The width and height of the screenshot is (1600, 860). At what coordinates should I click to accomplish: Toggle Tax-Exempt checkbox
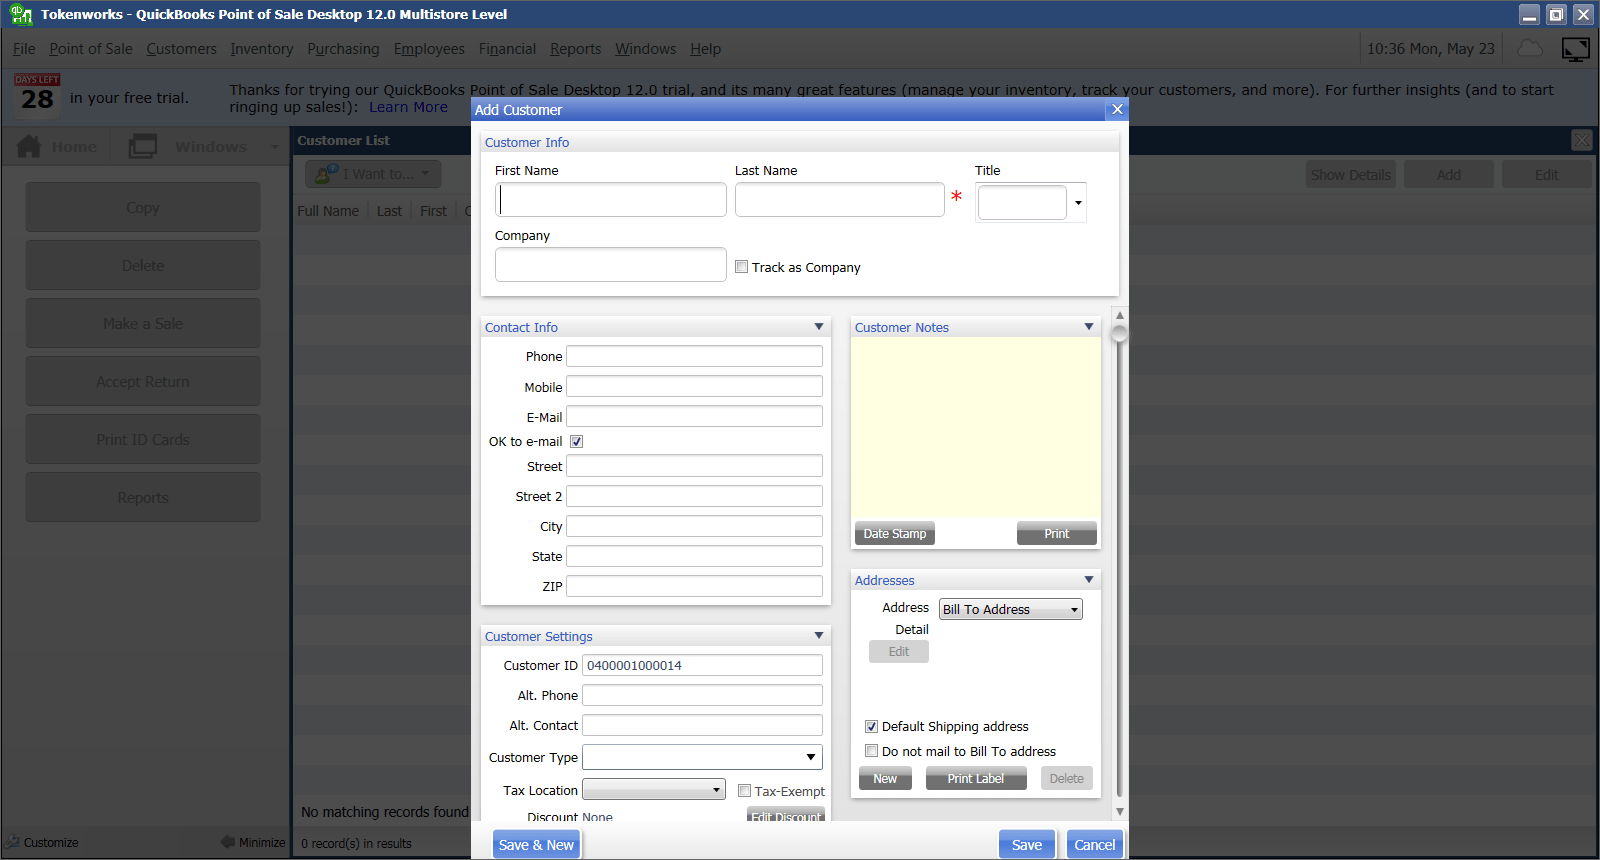point(744,791)
